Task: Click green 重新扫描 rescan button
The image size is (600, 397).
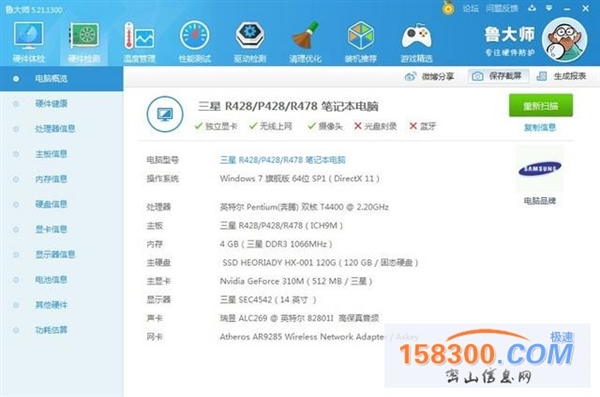Action: (x=541, y=105)
